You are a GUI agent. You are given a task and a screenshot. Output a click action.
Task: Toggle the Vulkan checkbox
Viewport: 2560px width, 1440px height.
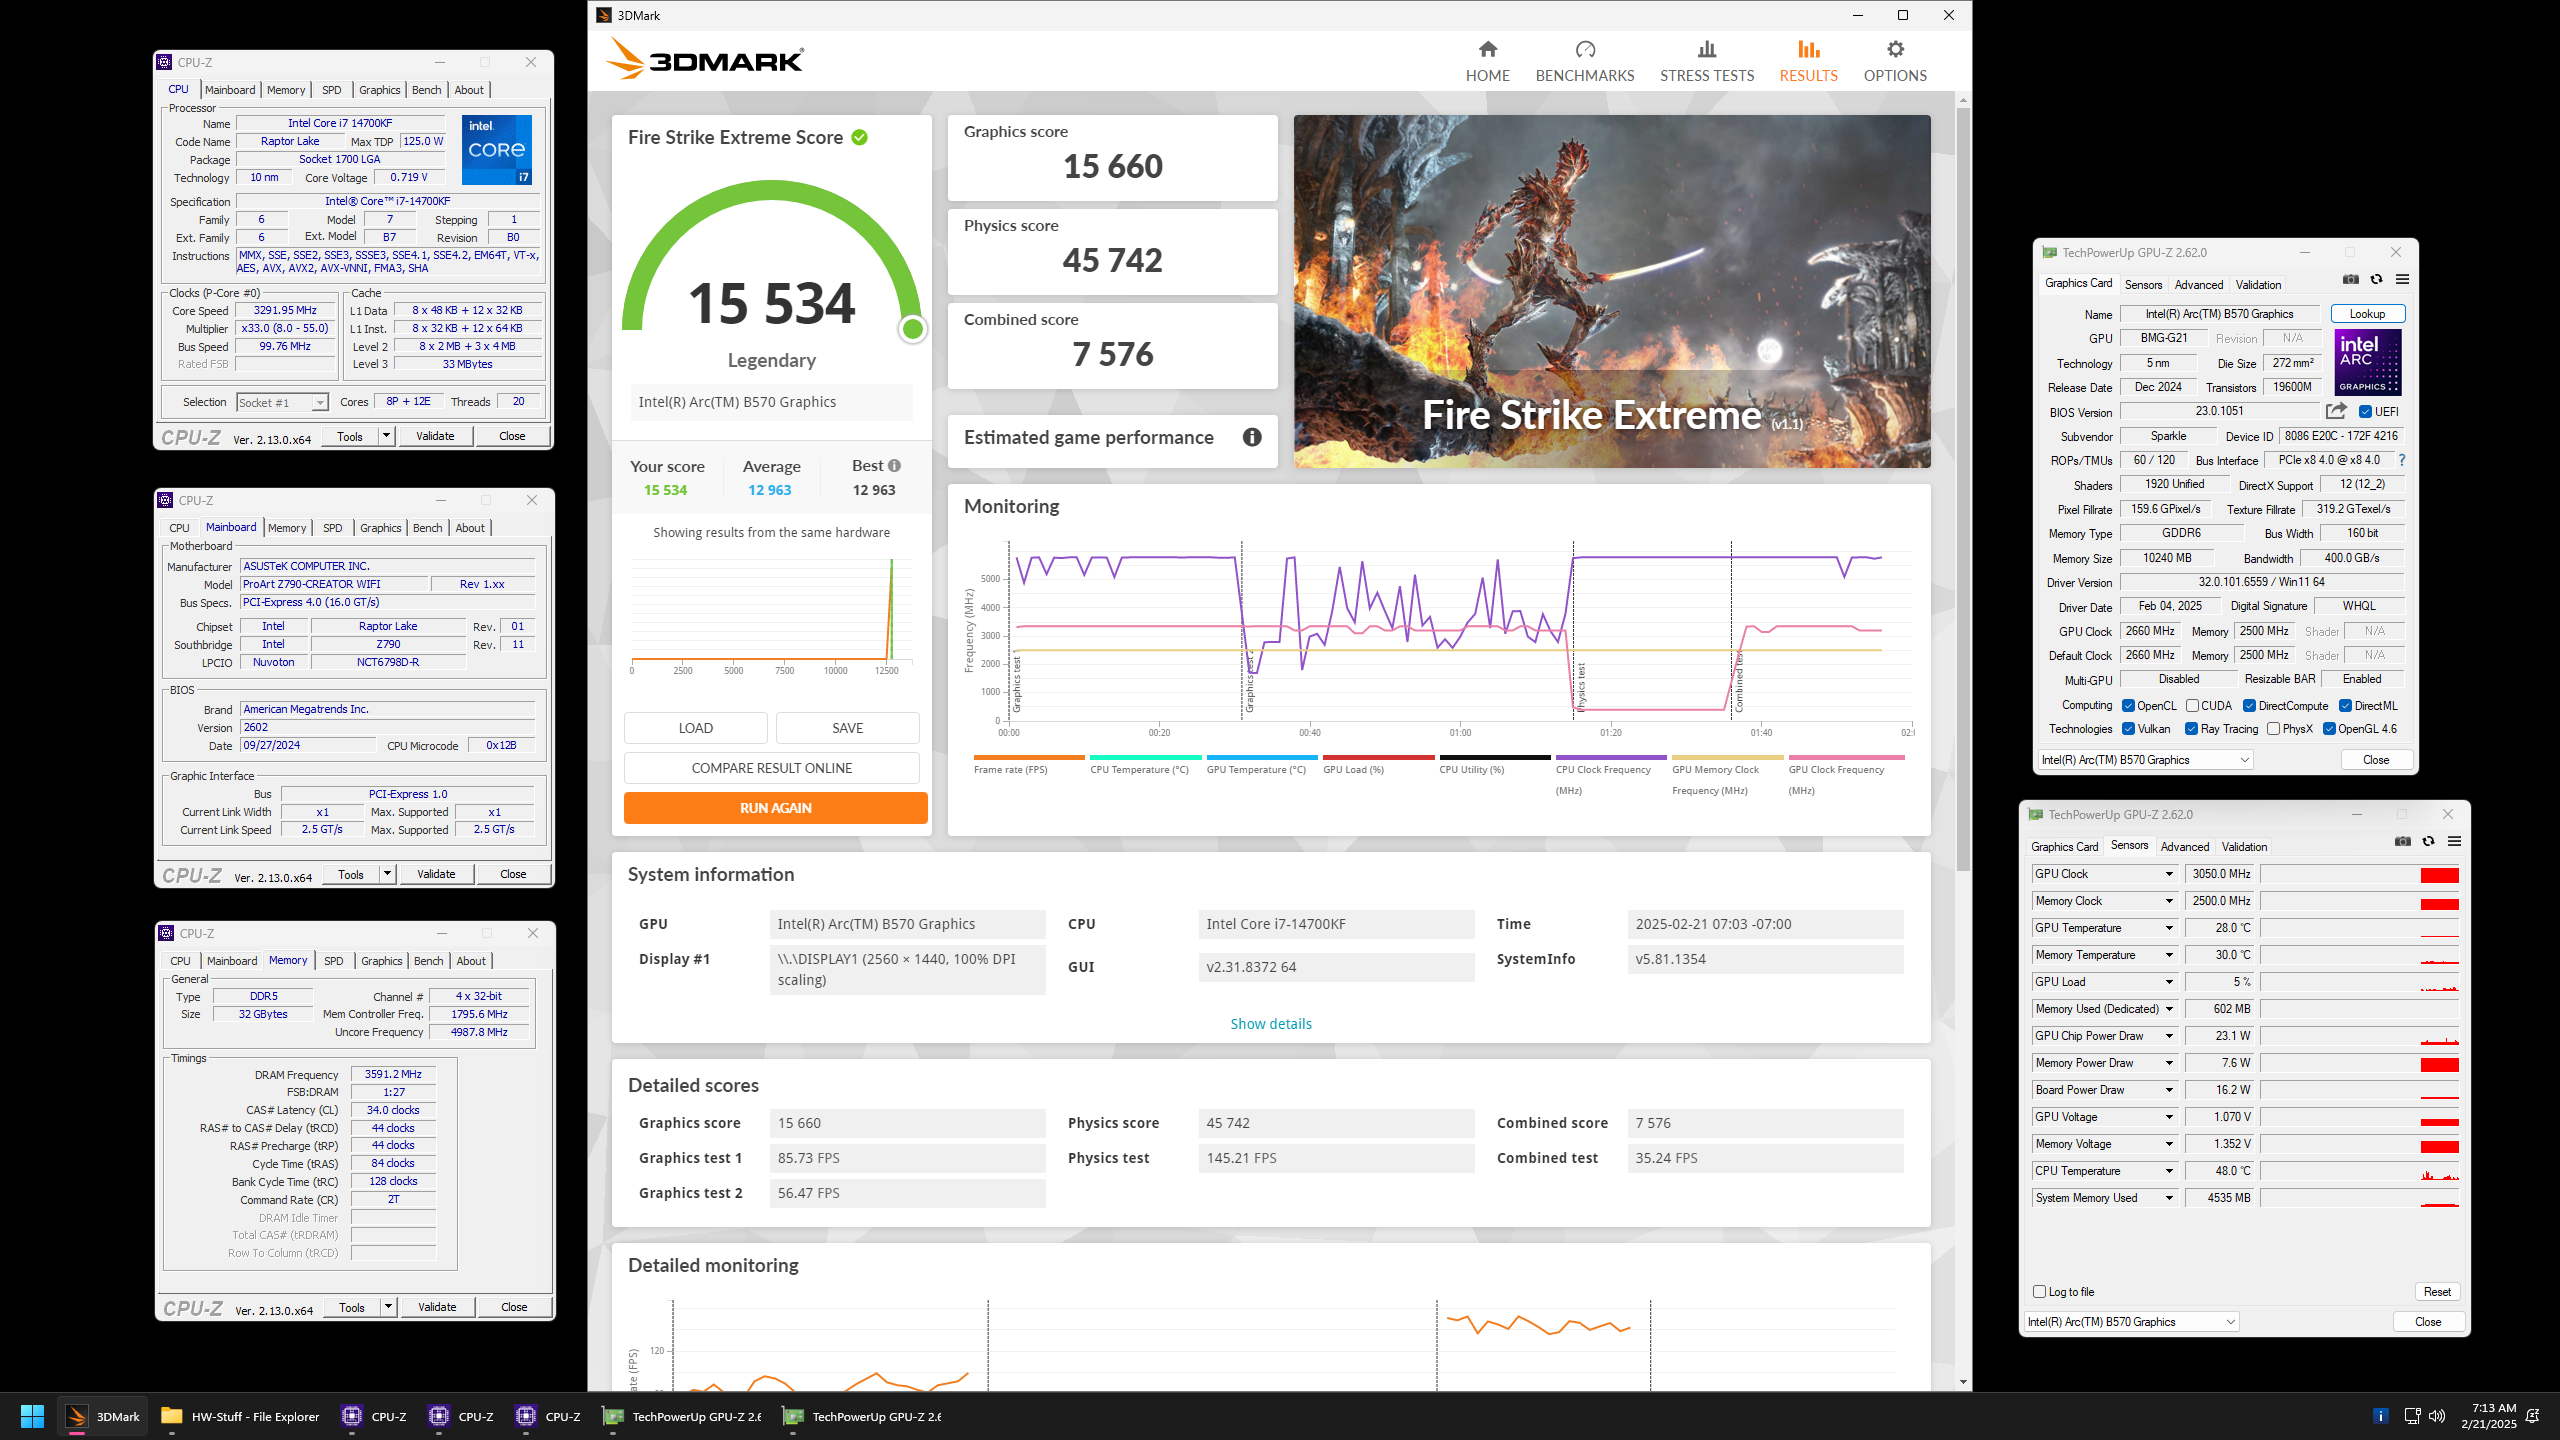pyautogui.click(x=2128, y=728)
